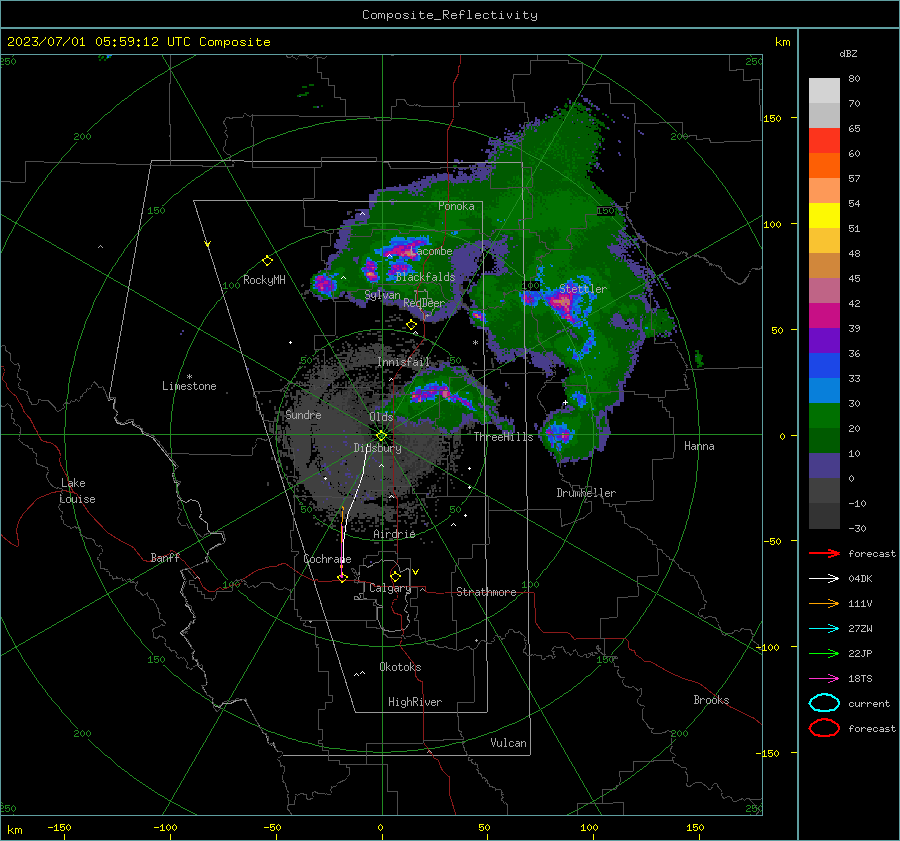Image resolution: width=900 pixels, height=841 pixels.
Task: Click the storm cell northeast of Olds
Action: click(441, 393)
